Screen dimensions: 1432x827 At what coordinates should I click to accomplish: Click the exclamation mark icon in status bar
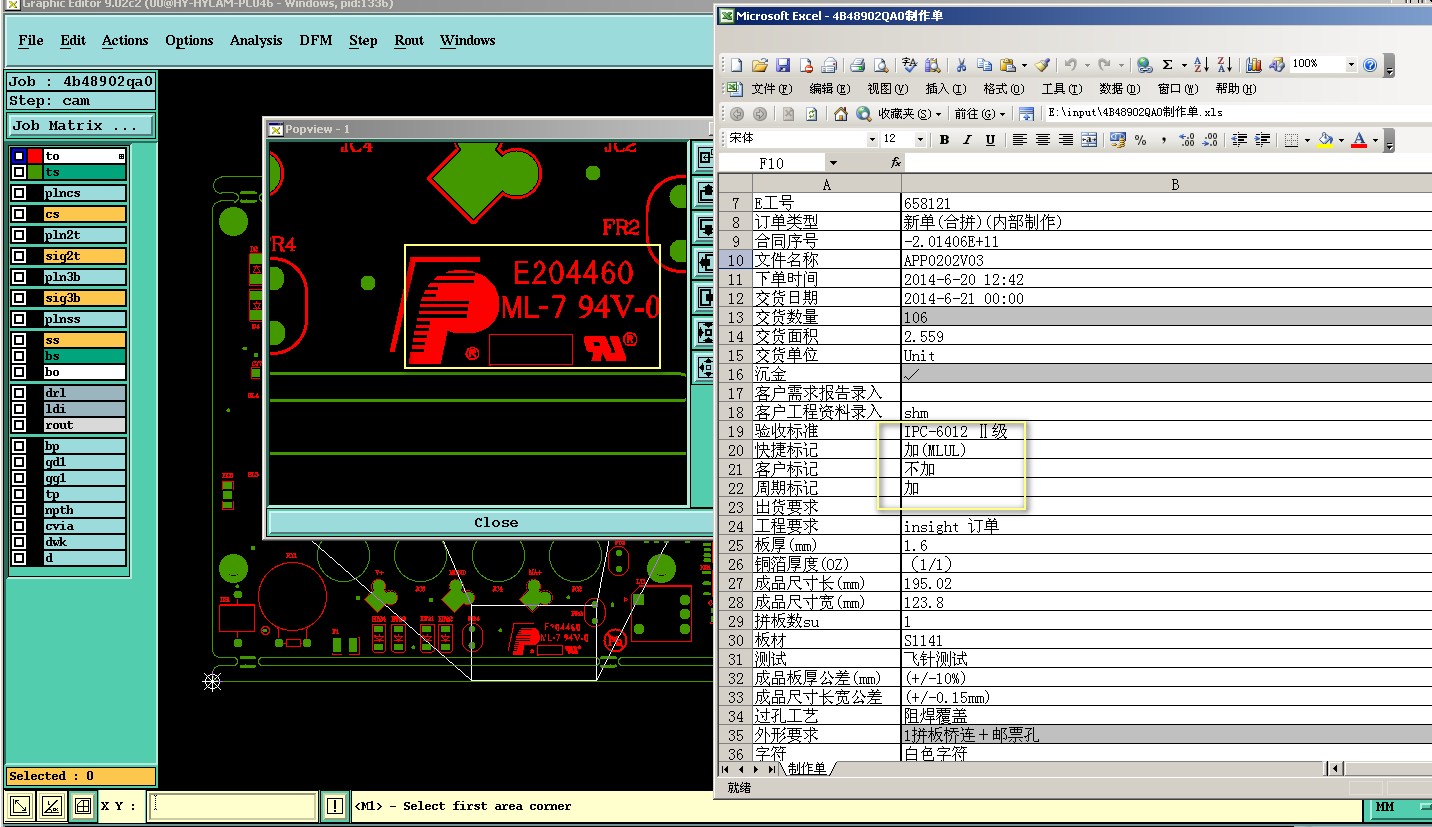335,806
